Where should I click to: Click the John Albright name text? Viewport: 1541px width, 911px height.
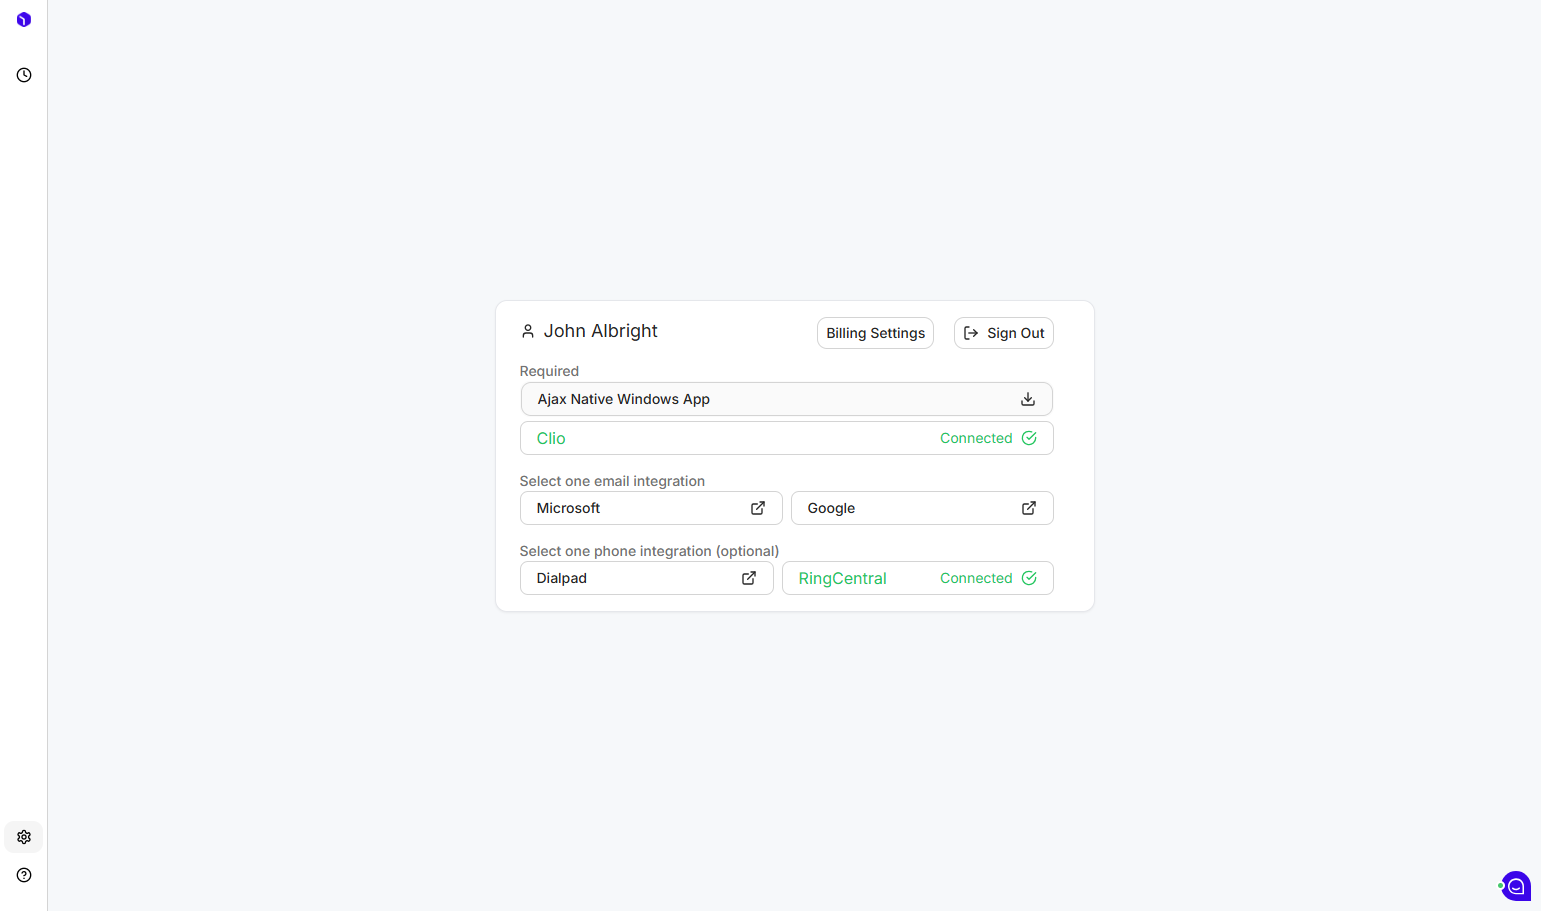coord(600,331)
